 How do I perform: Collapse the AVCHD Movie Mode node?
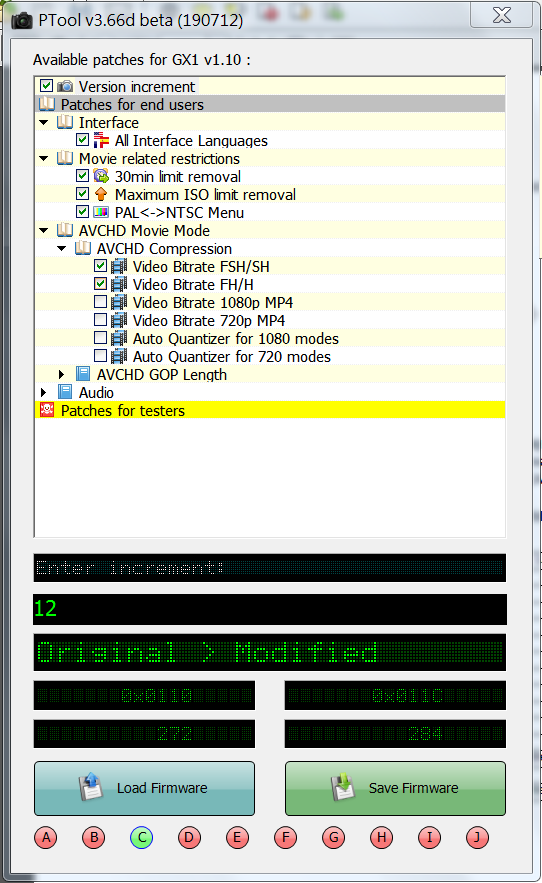tap(44, 230)
